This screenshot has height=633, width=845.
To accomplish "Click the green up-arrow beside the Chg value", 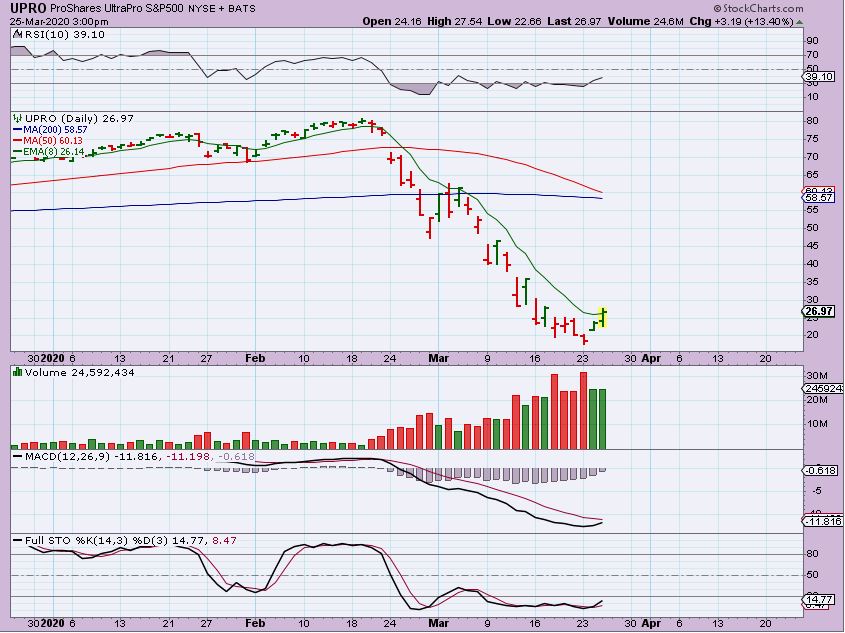I will (x=800, y=22).
